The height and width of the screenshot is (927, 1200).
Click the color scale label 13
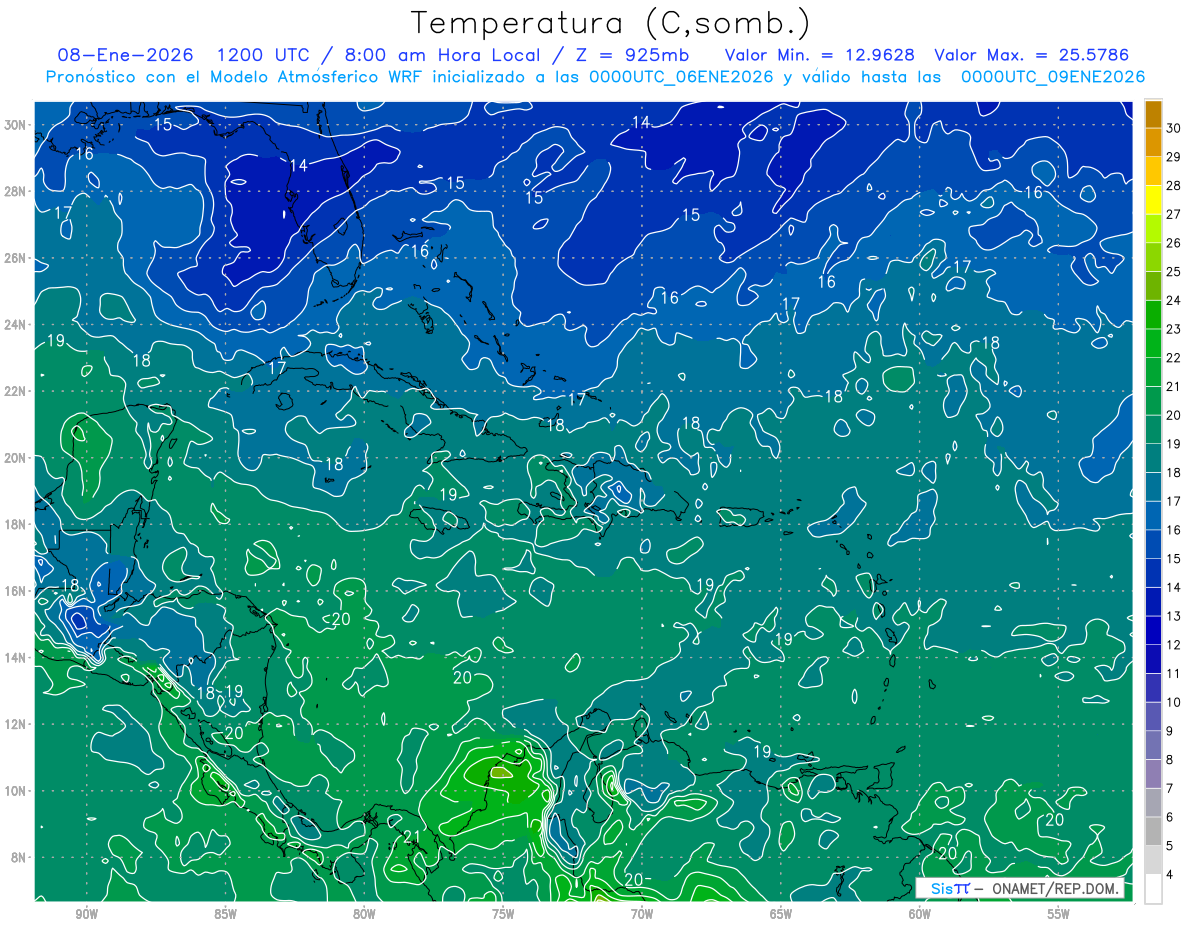[x=1174, y=616]
